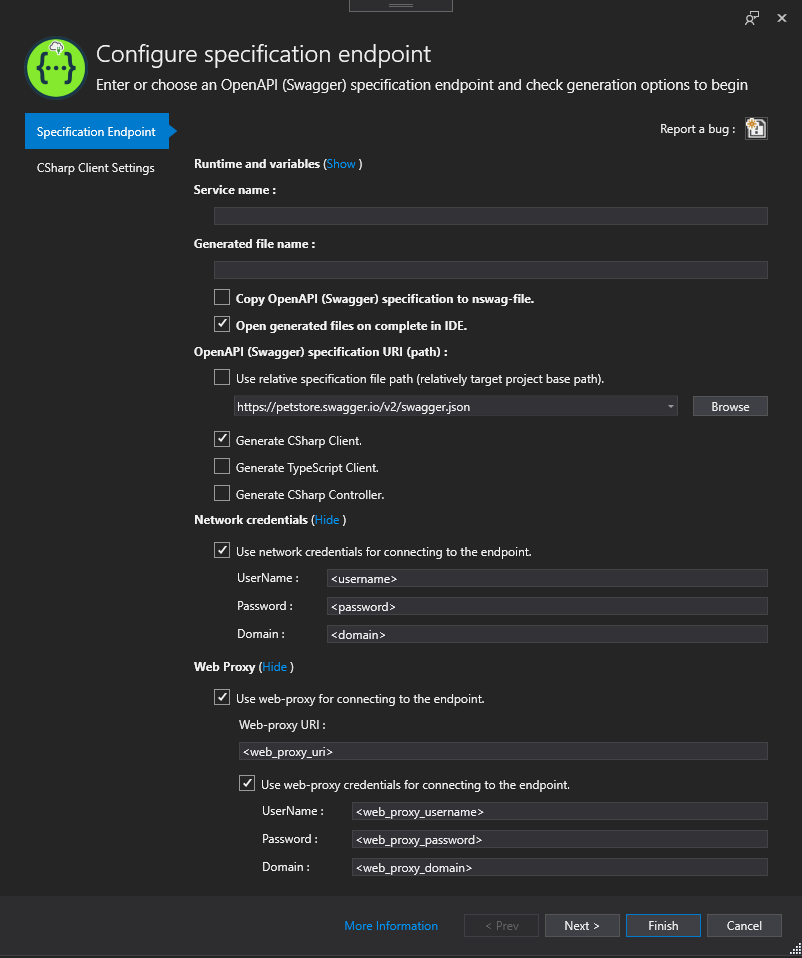
Task: Click the Service name input field
Action: [x=490, y=216]
